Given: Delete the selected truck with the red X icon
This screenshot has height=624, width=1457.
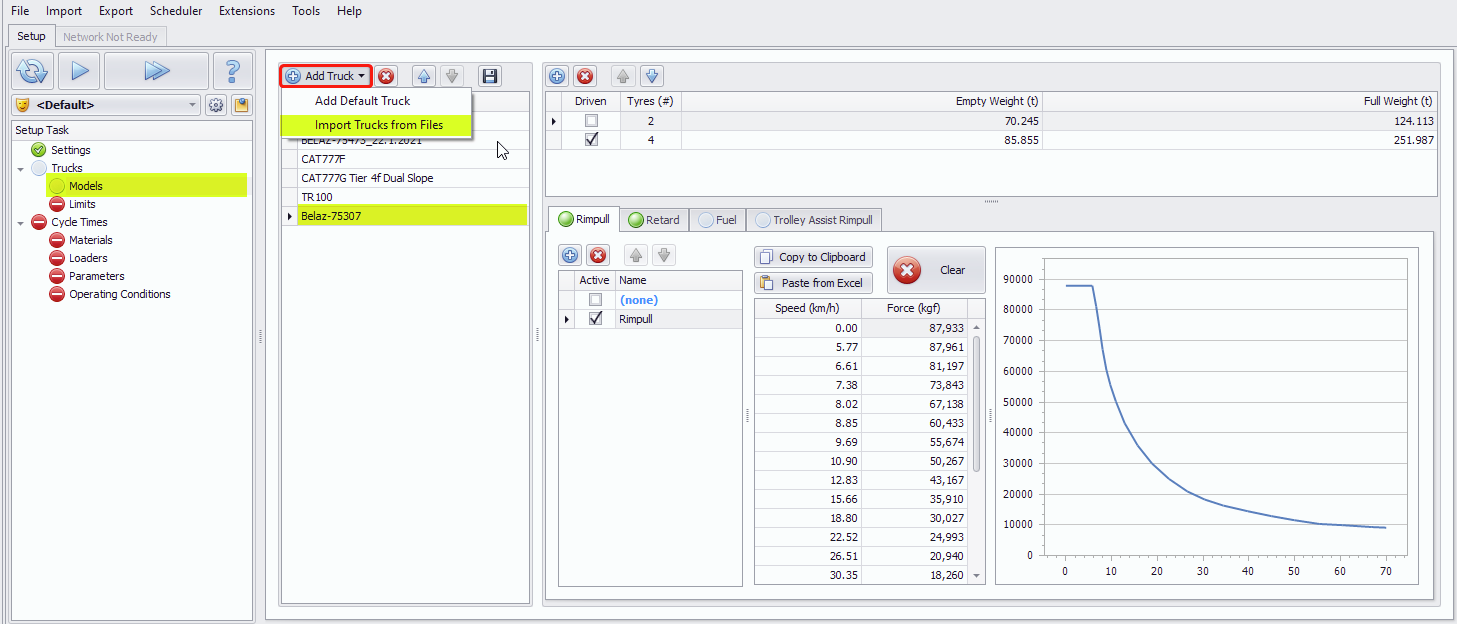Looking at the screenshot, I should click(386, 76).
